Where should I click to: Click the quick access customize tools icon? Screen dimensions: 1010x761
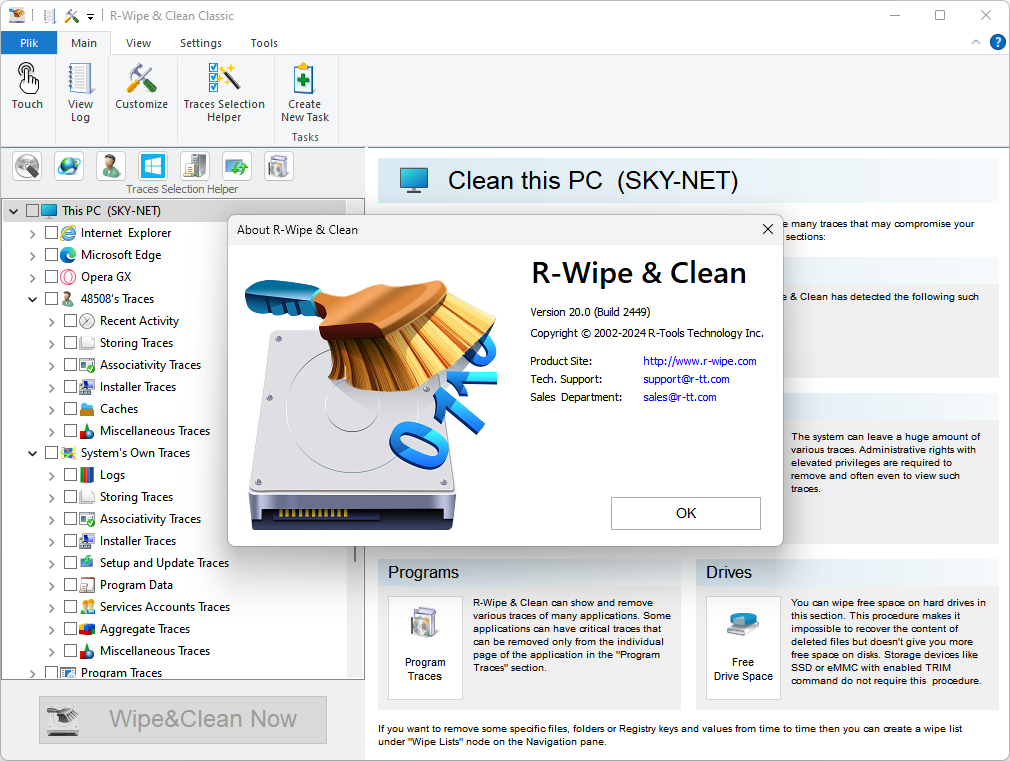pyautogui.click(x=71, y=15)
